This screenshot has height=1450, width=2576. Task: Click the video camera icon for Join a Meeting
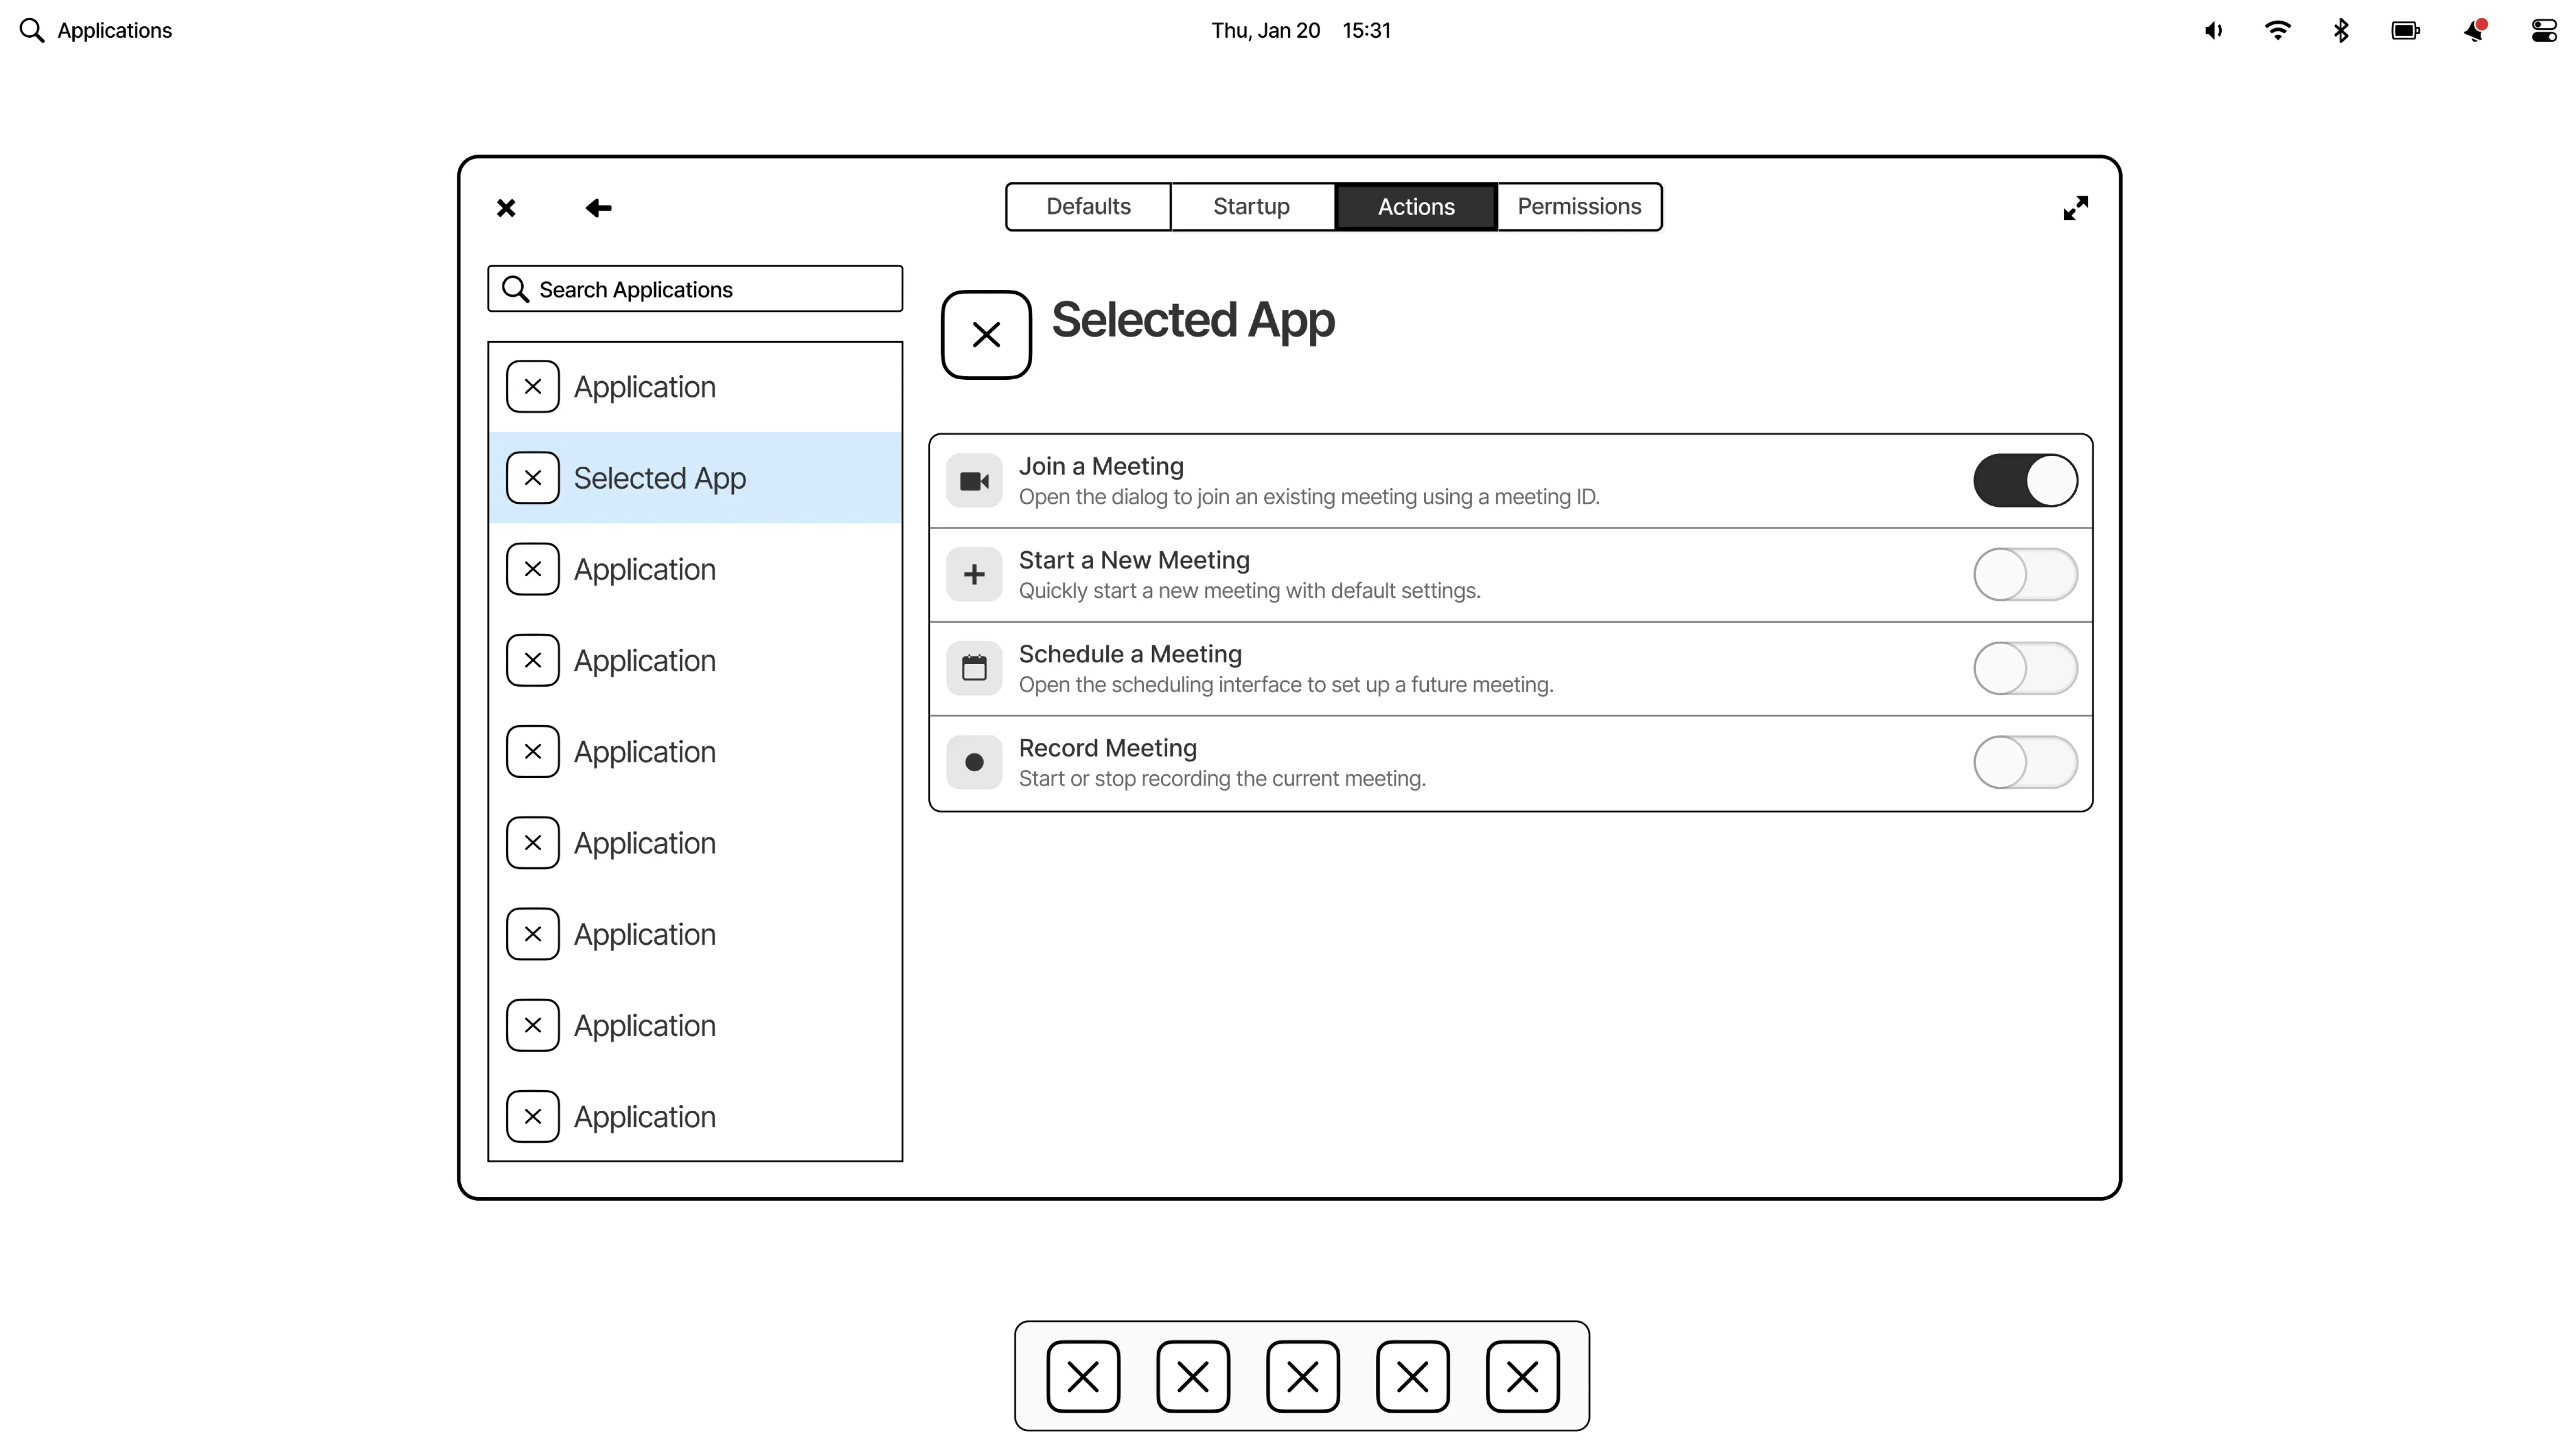(974, 481)
